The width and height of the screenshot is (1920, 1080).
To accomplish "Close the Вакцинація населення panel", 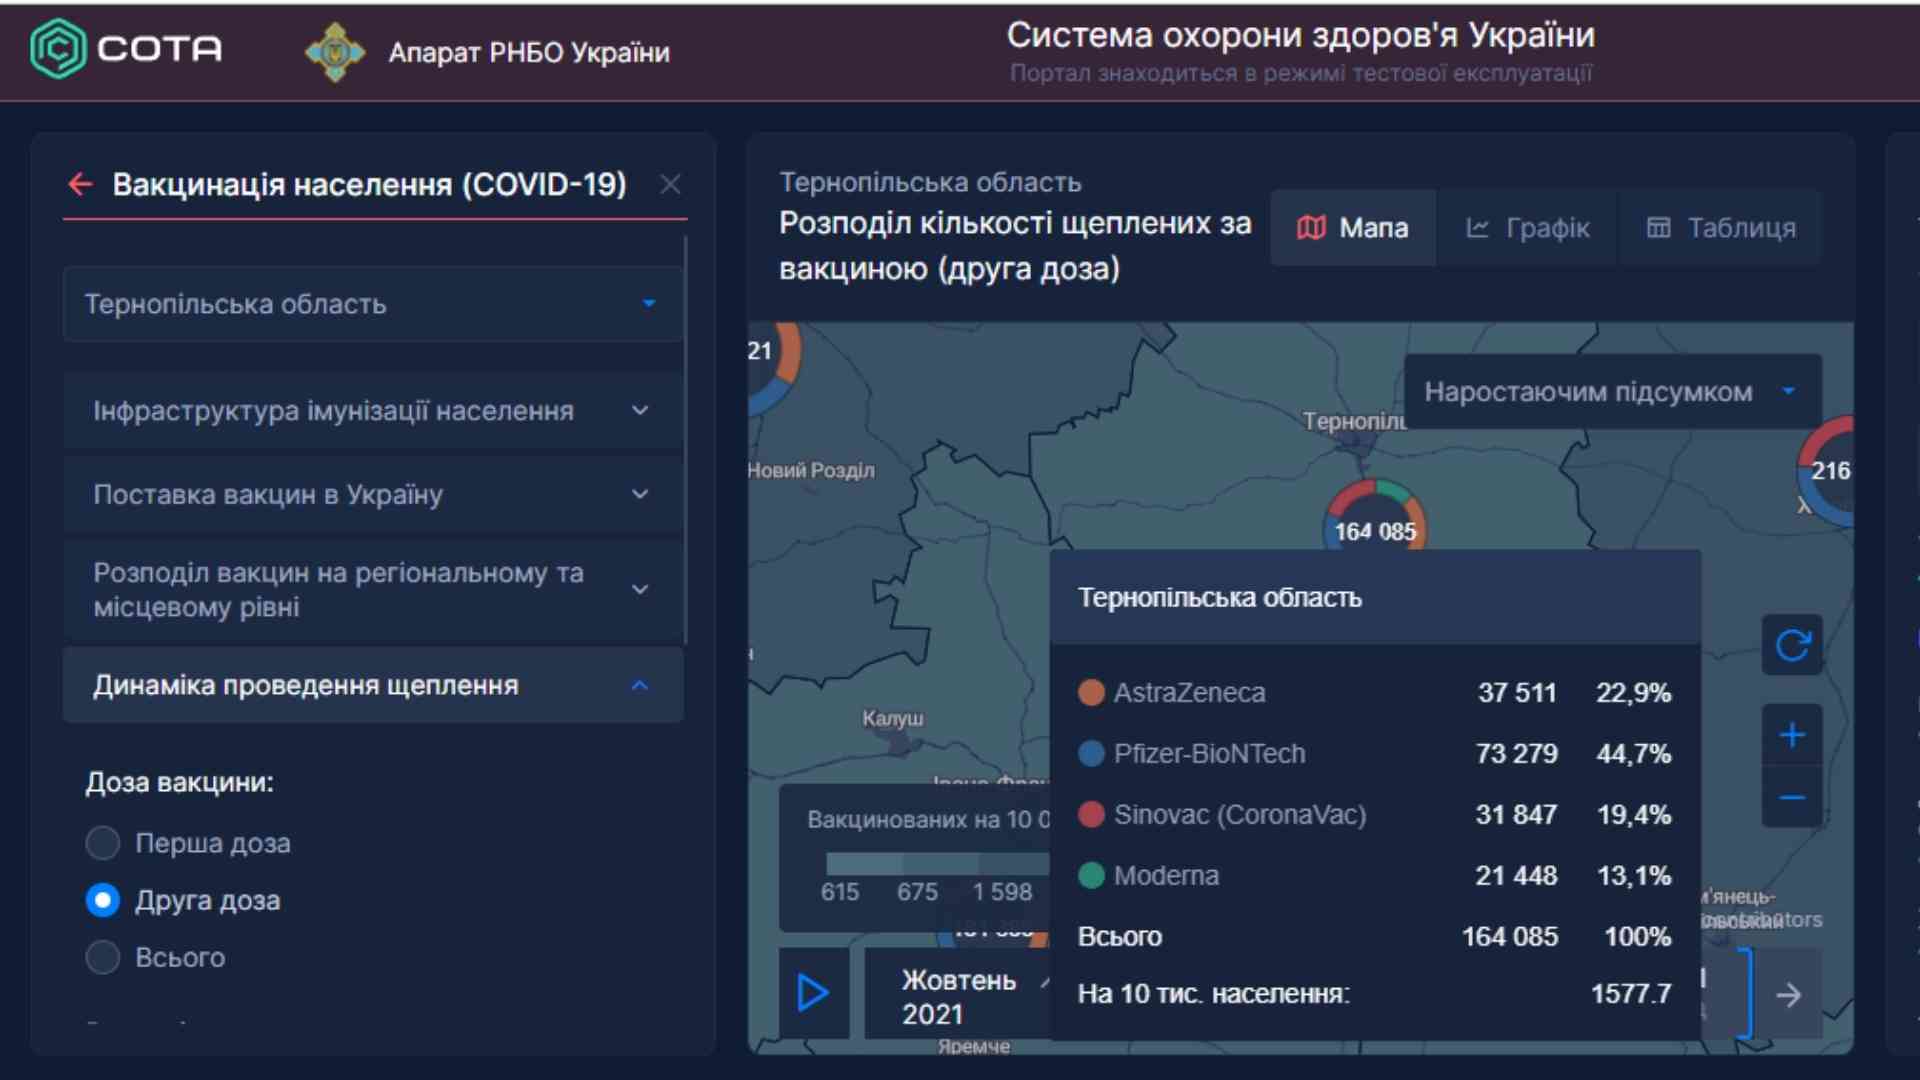I will [x=670, y=184].
